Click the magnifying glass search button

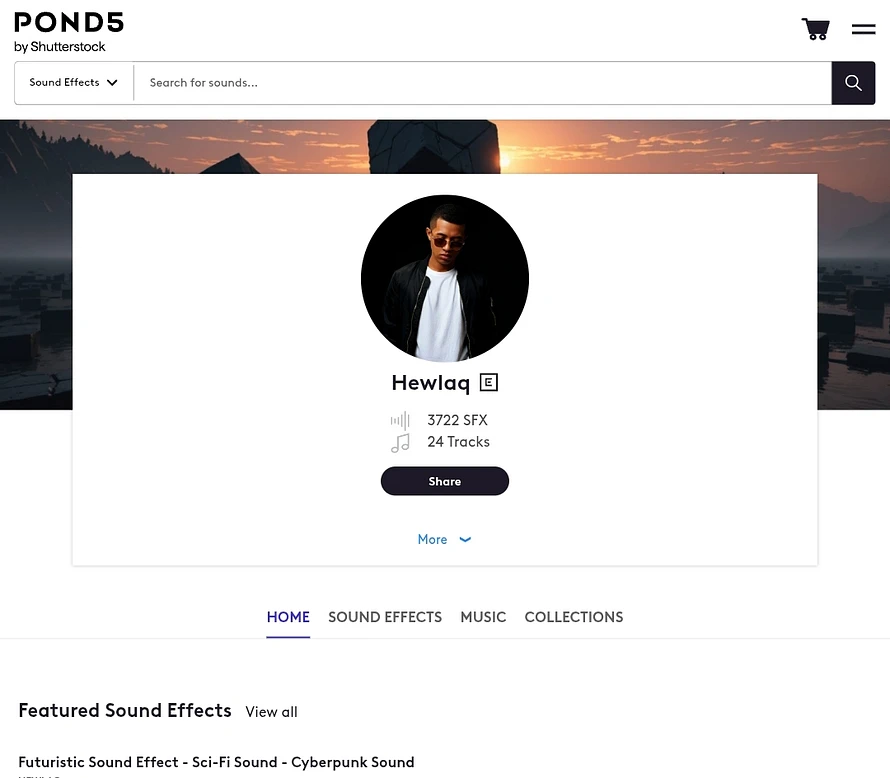853,83
